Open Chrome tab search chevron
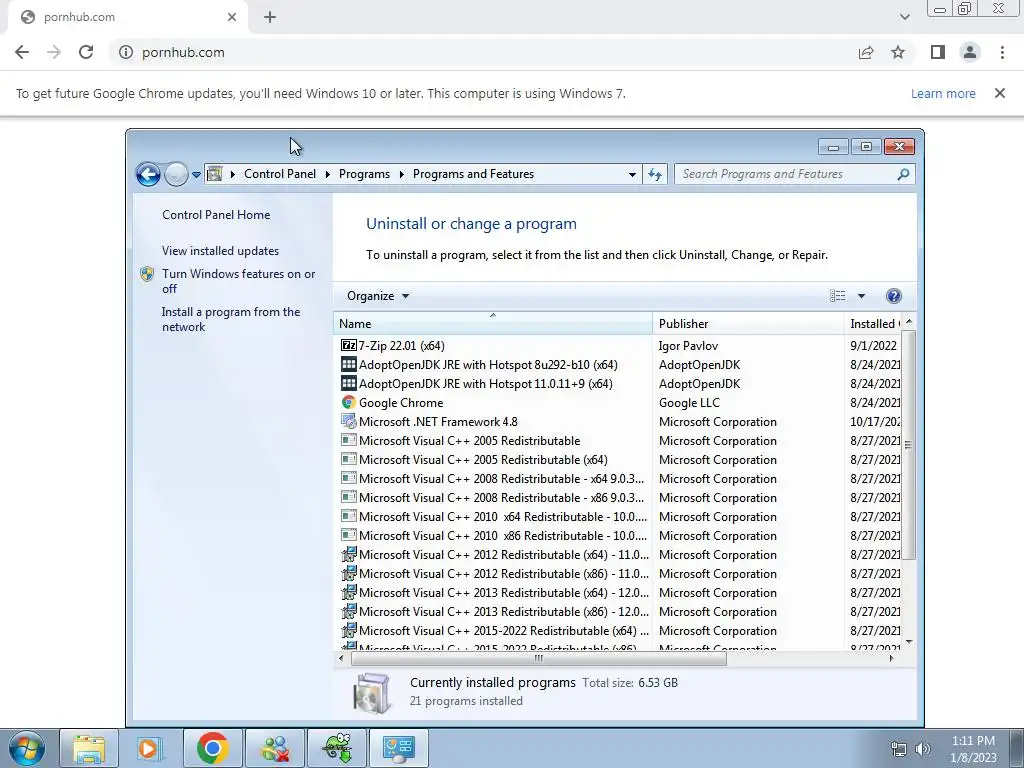The height and width of the screenshot is (768, 1024). pos(904,17)
